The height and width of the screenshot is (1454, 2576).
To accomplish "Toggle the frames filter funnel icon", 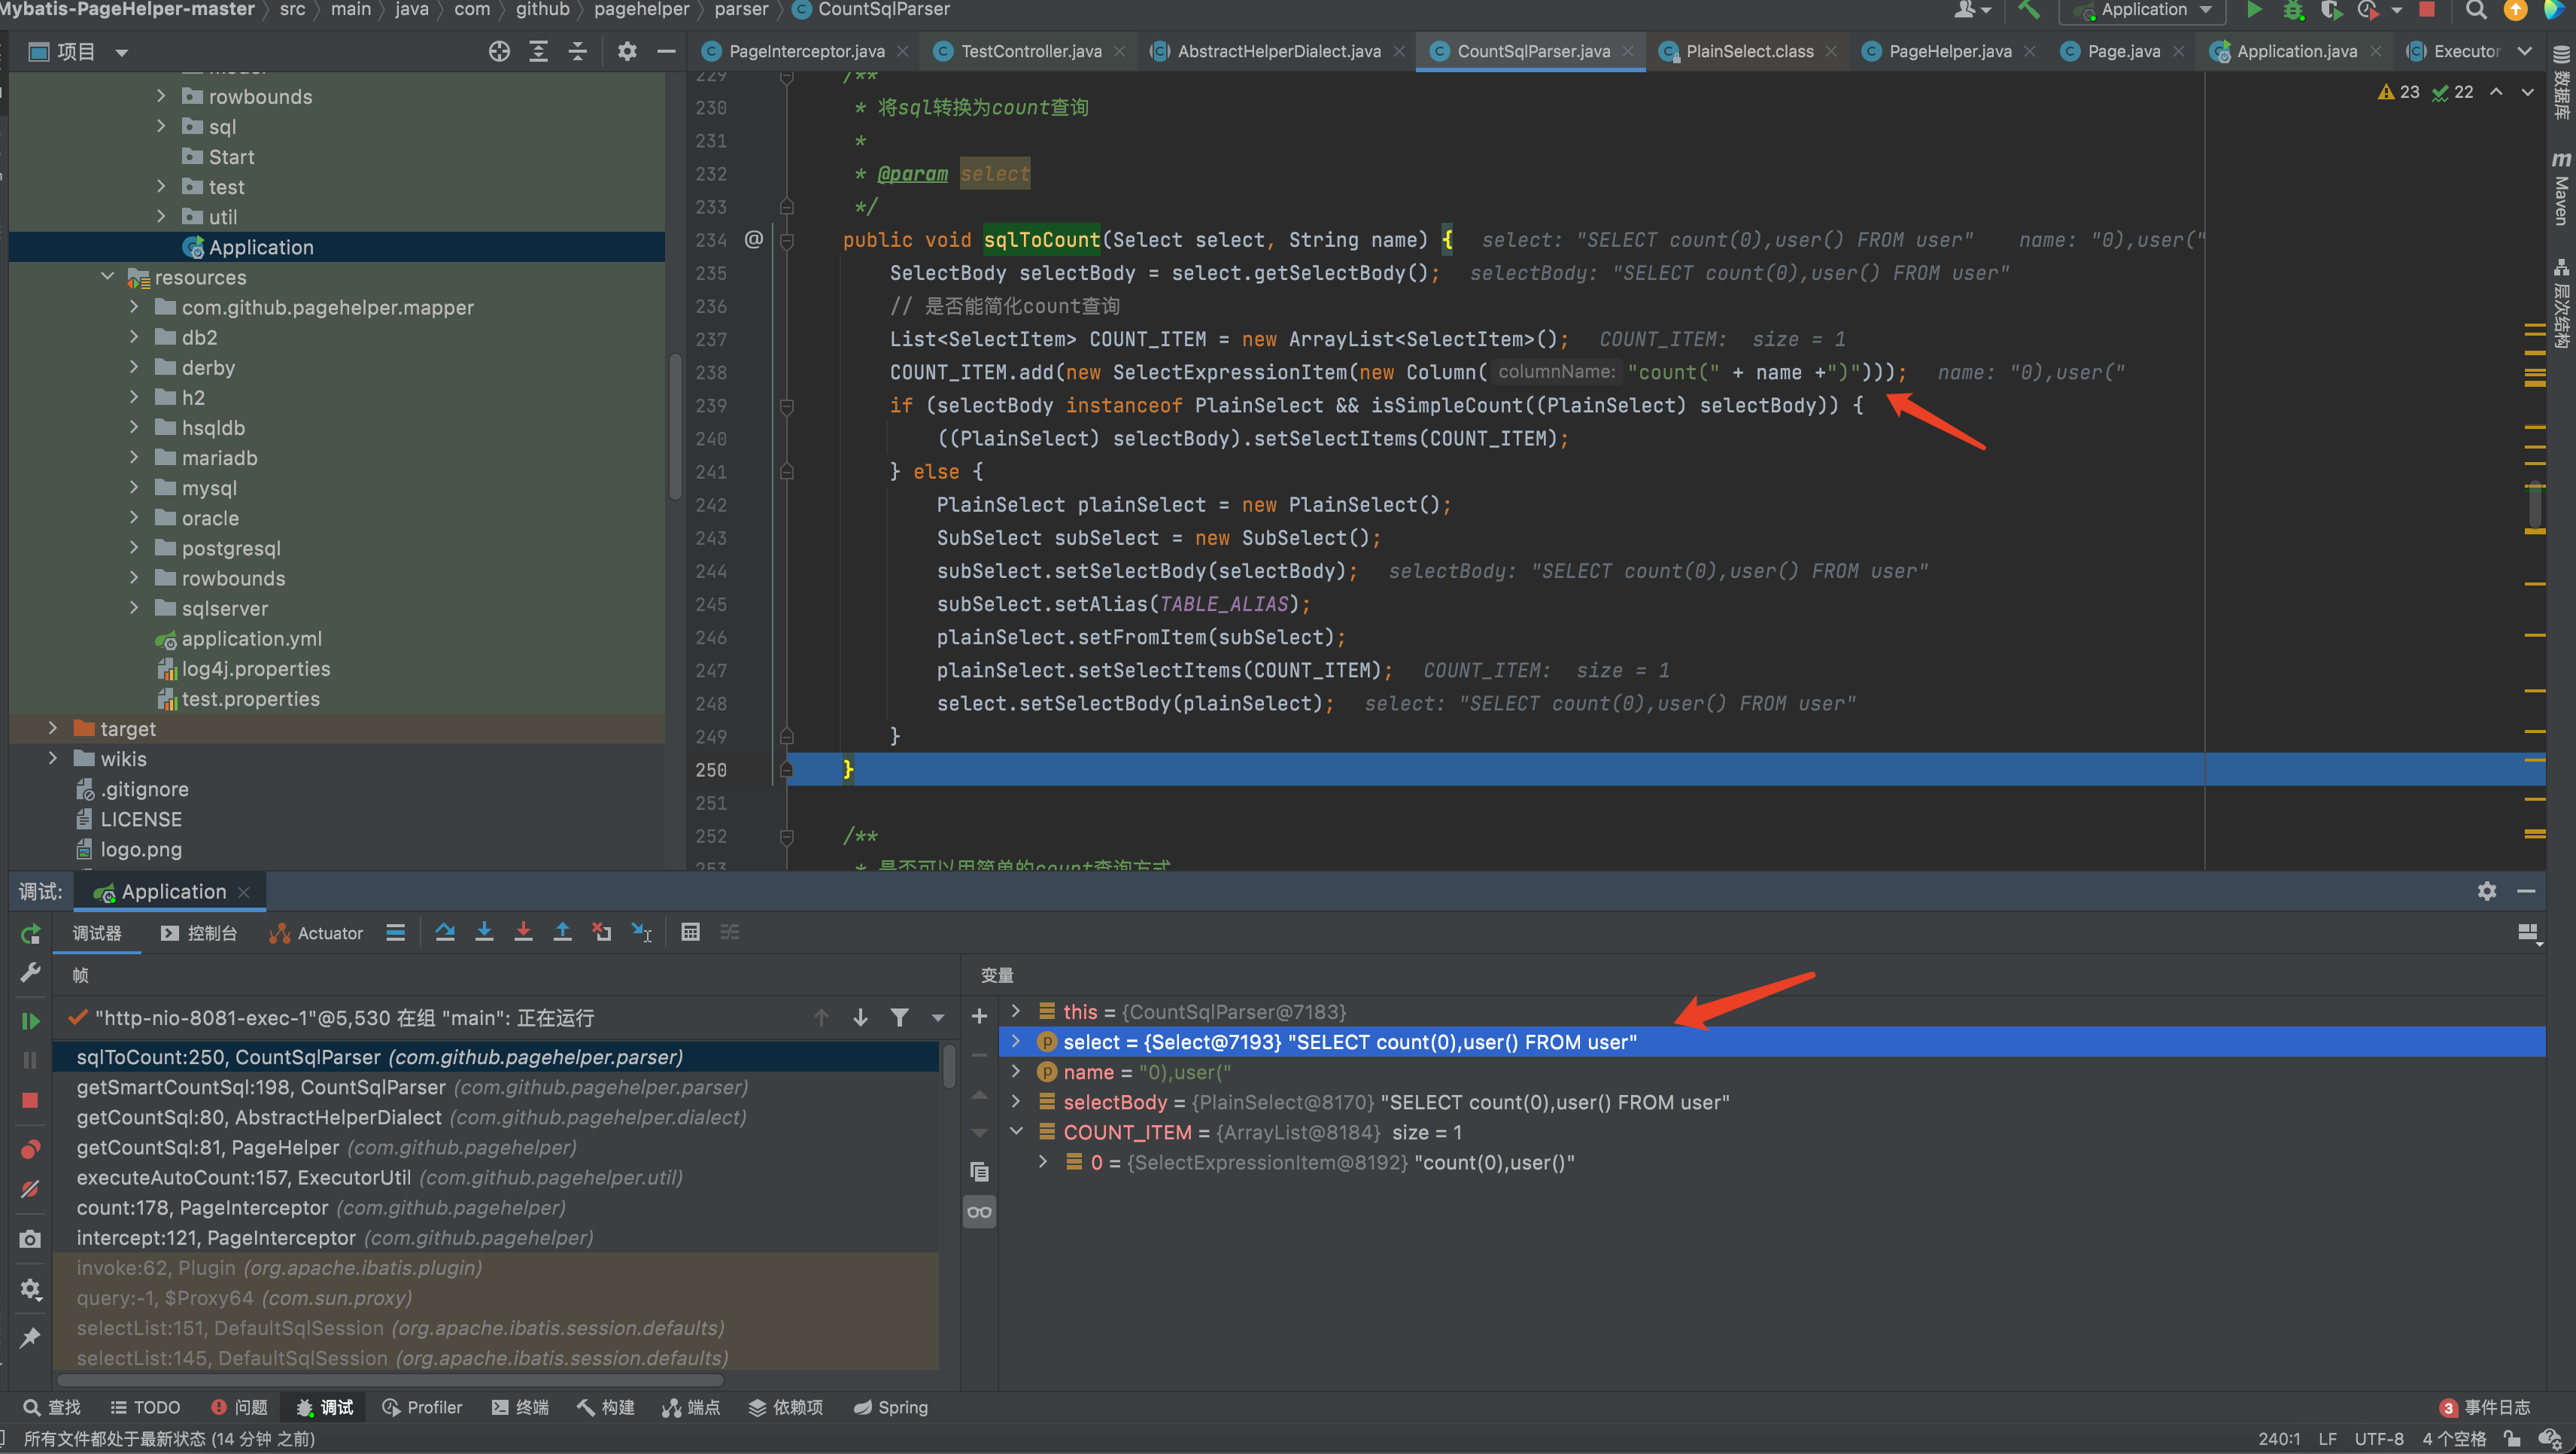I will point(899,1017).
